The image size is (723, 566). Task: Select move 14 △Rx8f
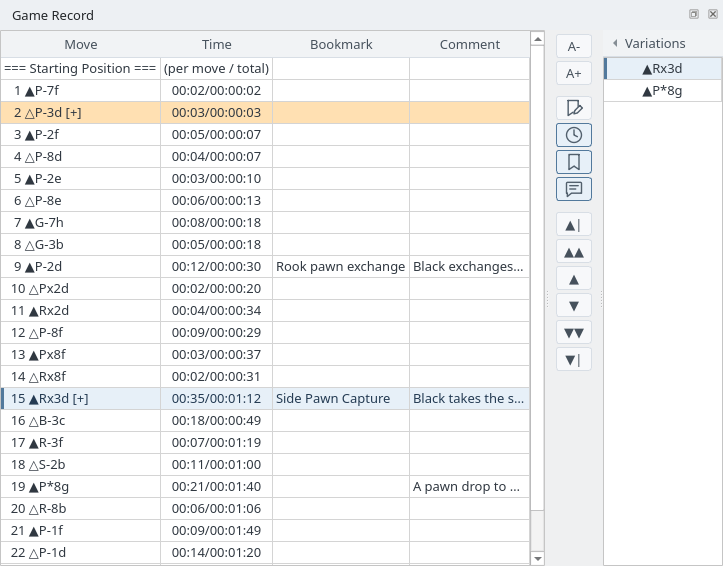click(265, 377)
